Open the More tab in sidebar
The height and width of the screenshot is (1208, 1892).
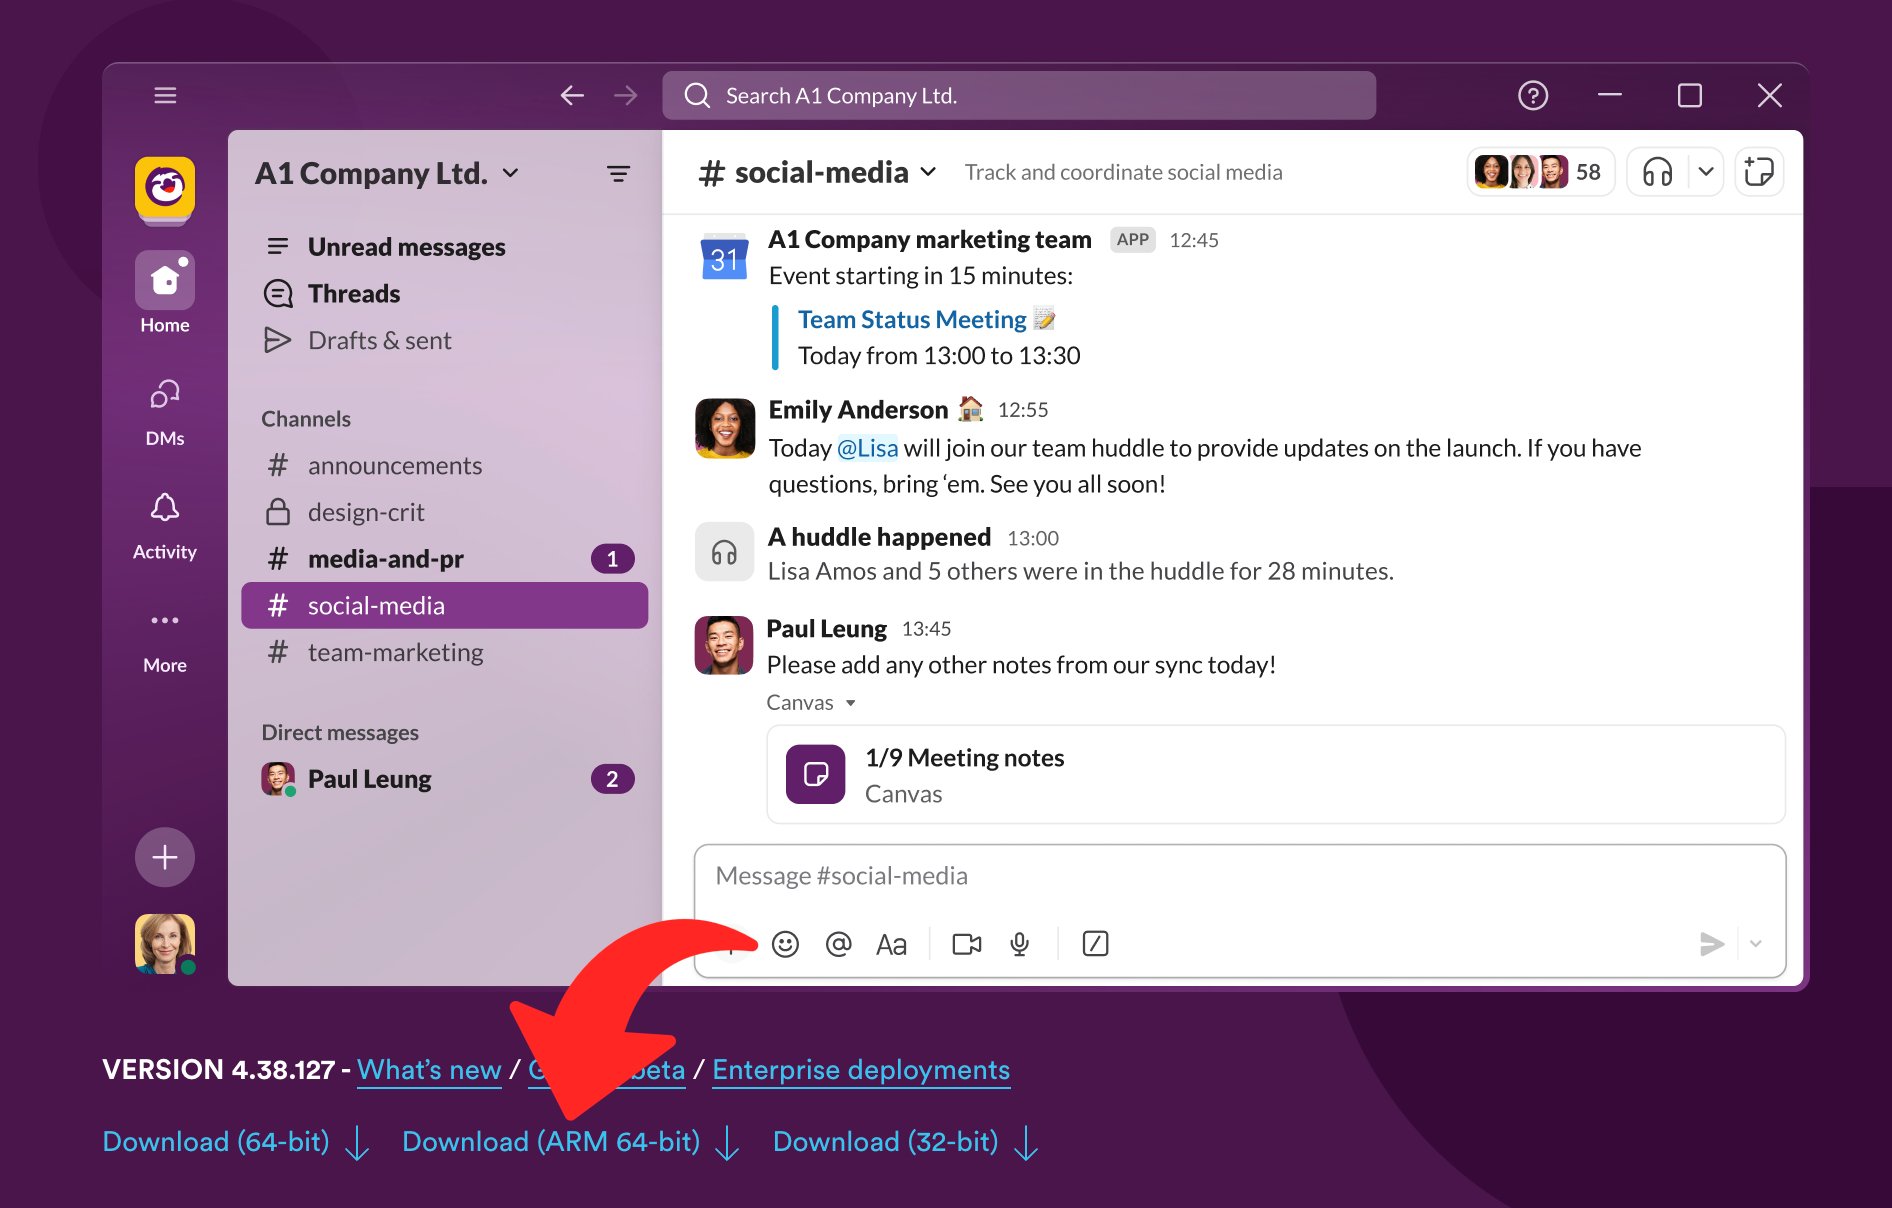click(x=165, y=640)
